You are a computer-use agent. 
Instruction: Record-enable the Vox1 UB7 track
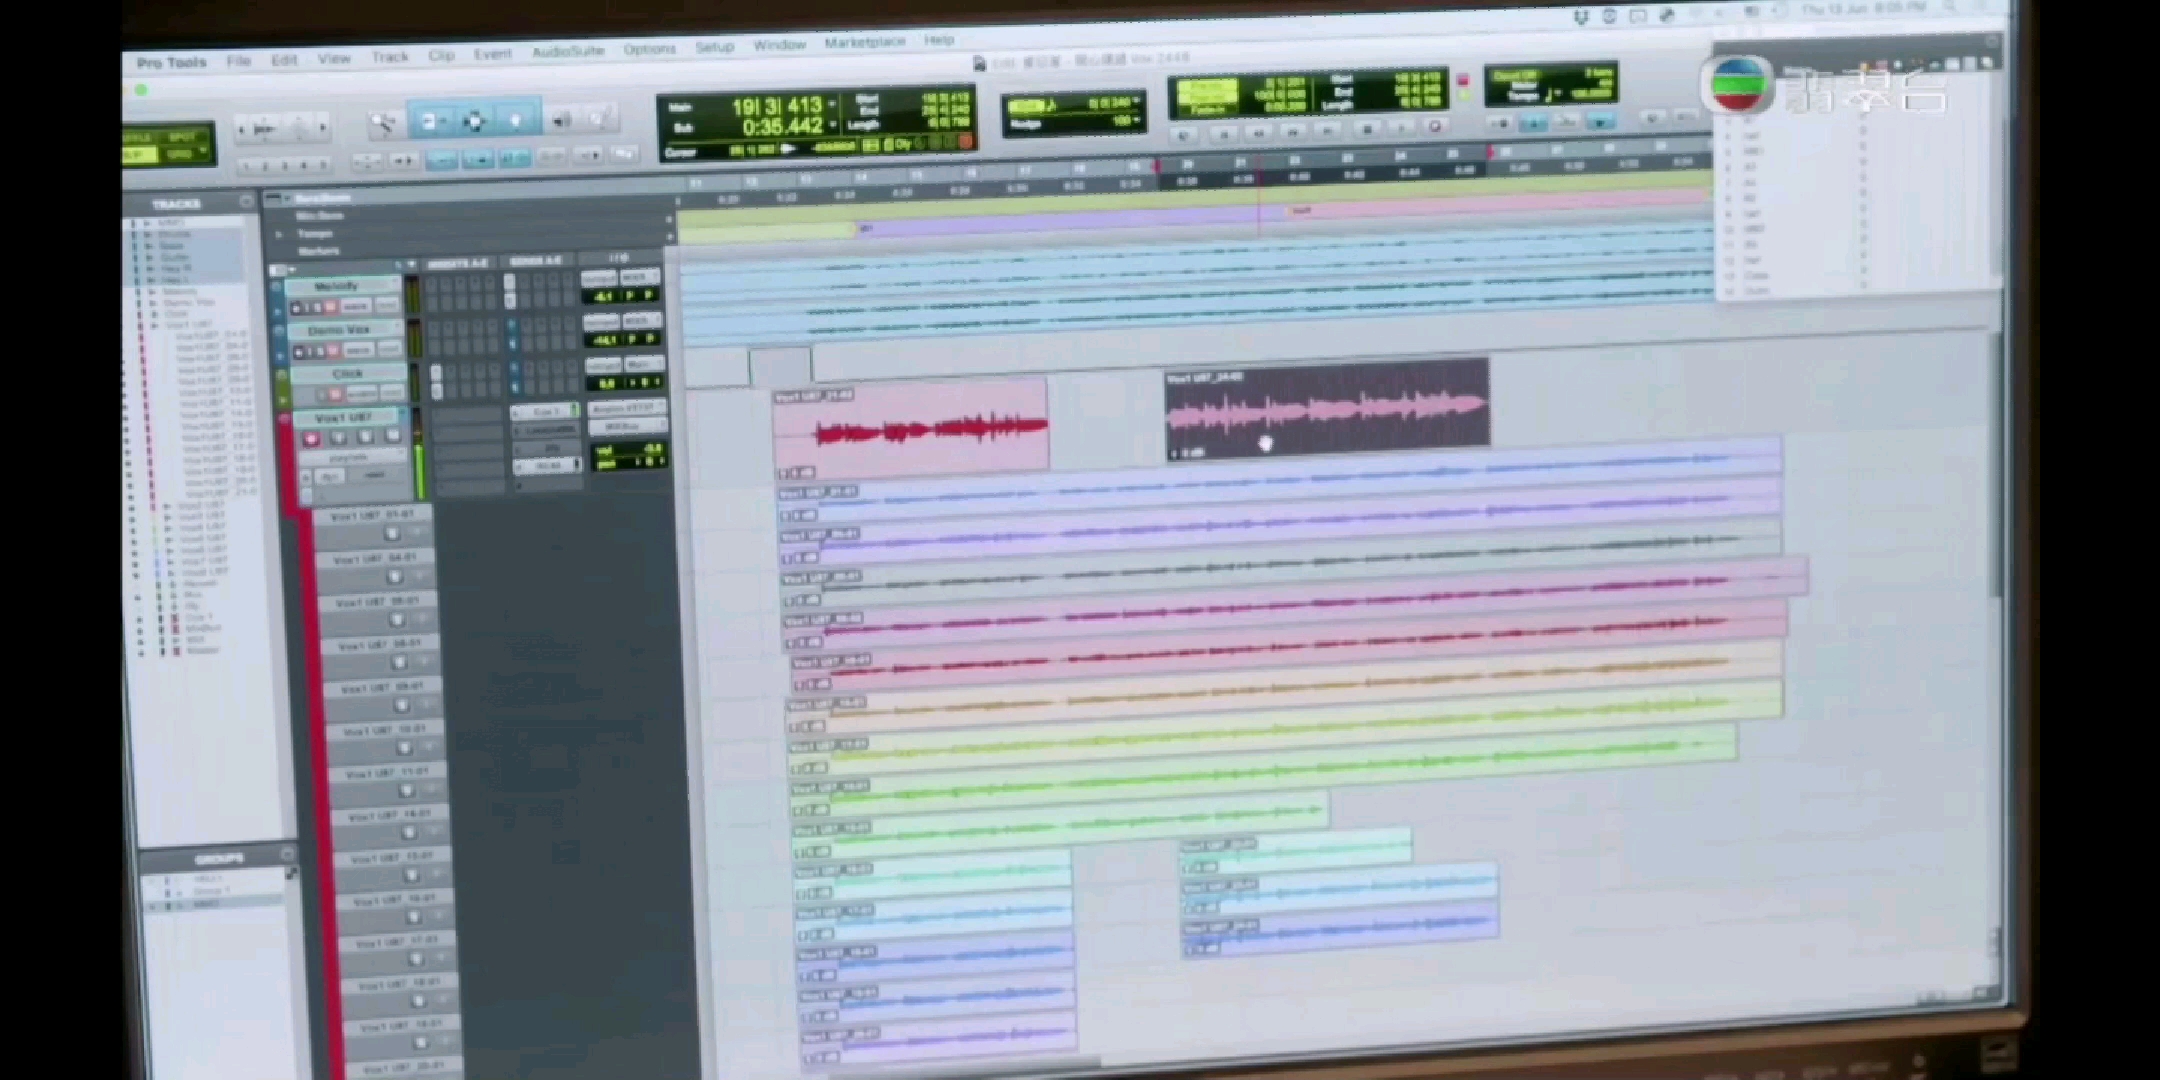(x=311, y=438)
